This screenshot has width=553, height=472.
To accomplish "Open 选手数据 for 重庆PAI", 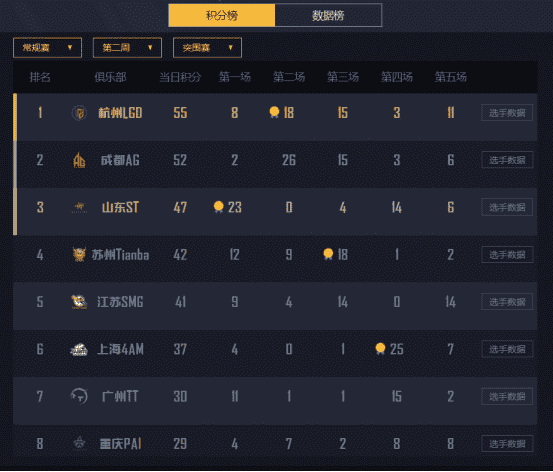I will (507, 444).
